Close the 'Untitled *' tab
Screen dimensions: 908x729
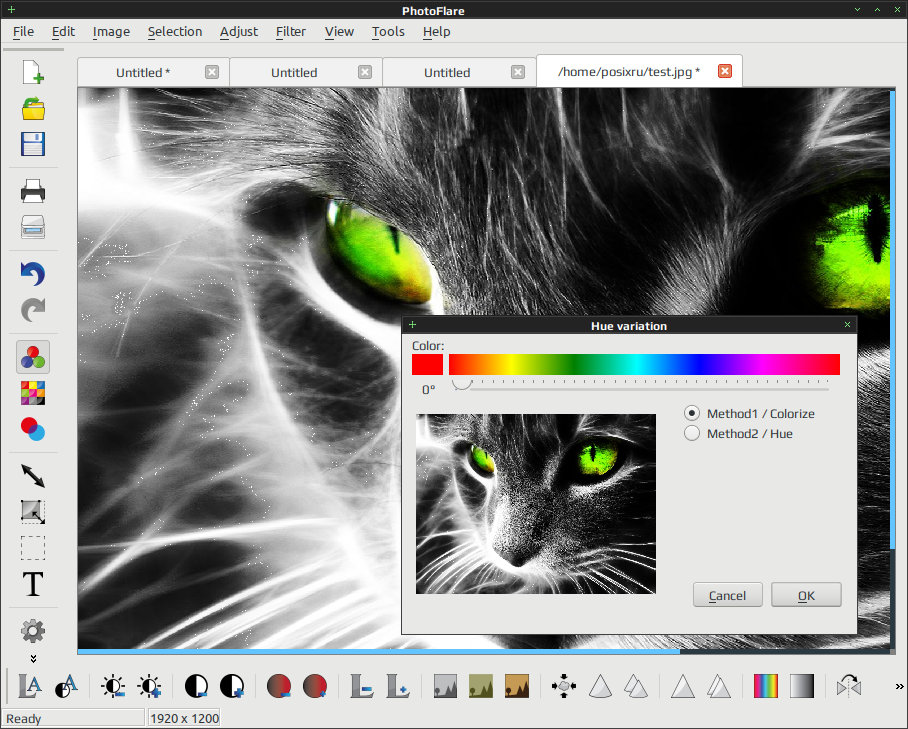[212, 72]
